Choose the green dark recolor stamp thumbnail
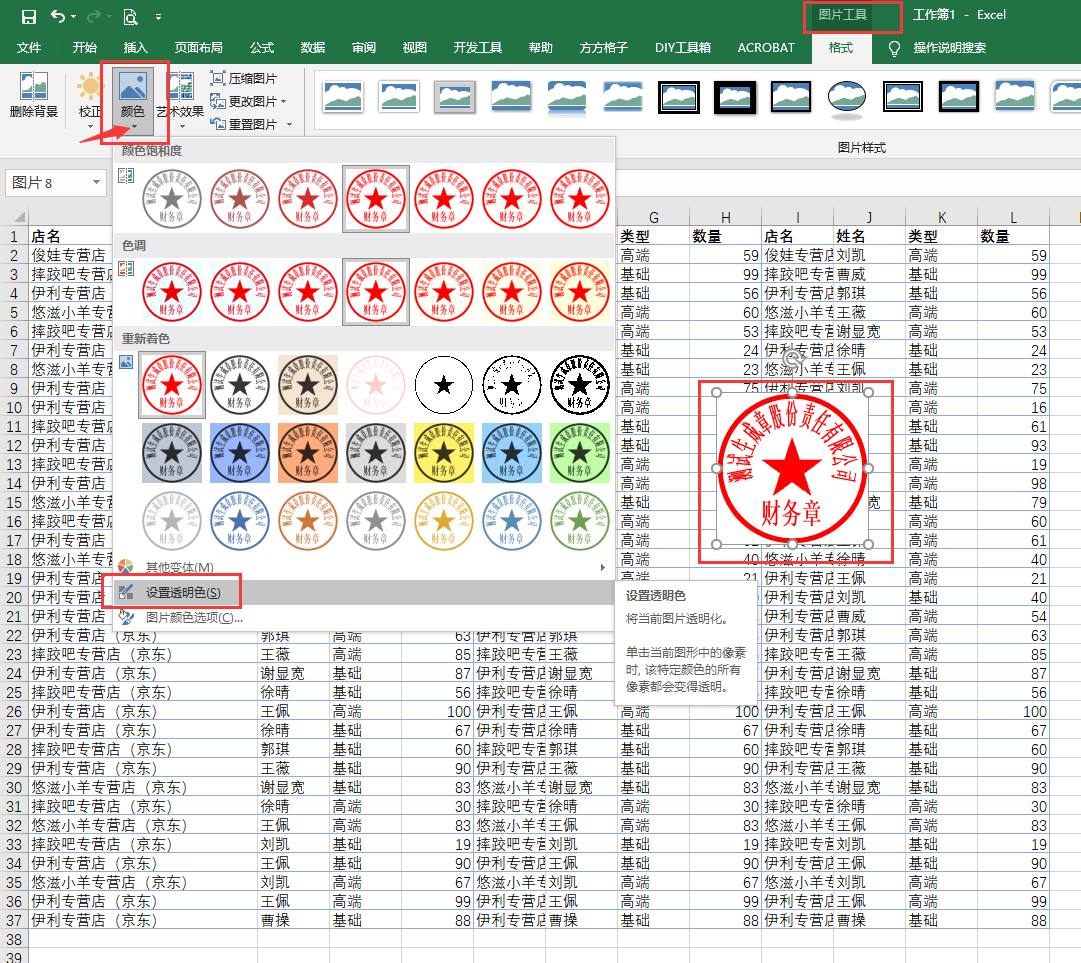Screen dimensions: 1081x963 pos(580,453)
